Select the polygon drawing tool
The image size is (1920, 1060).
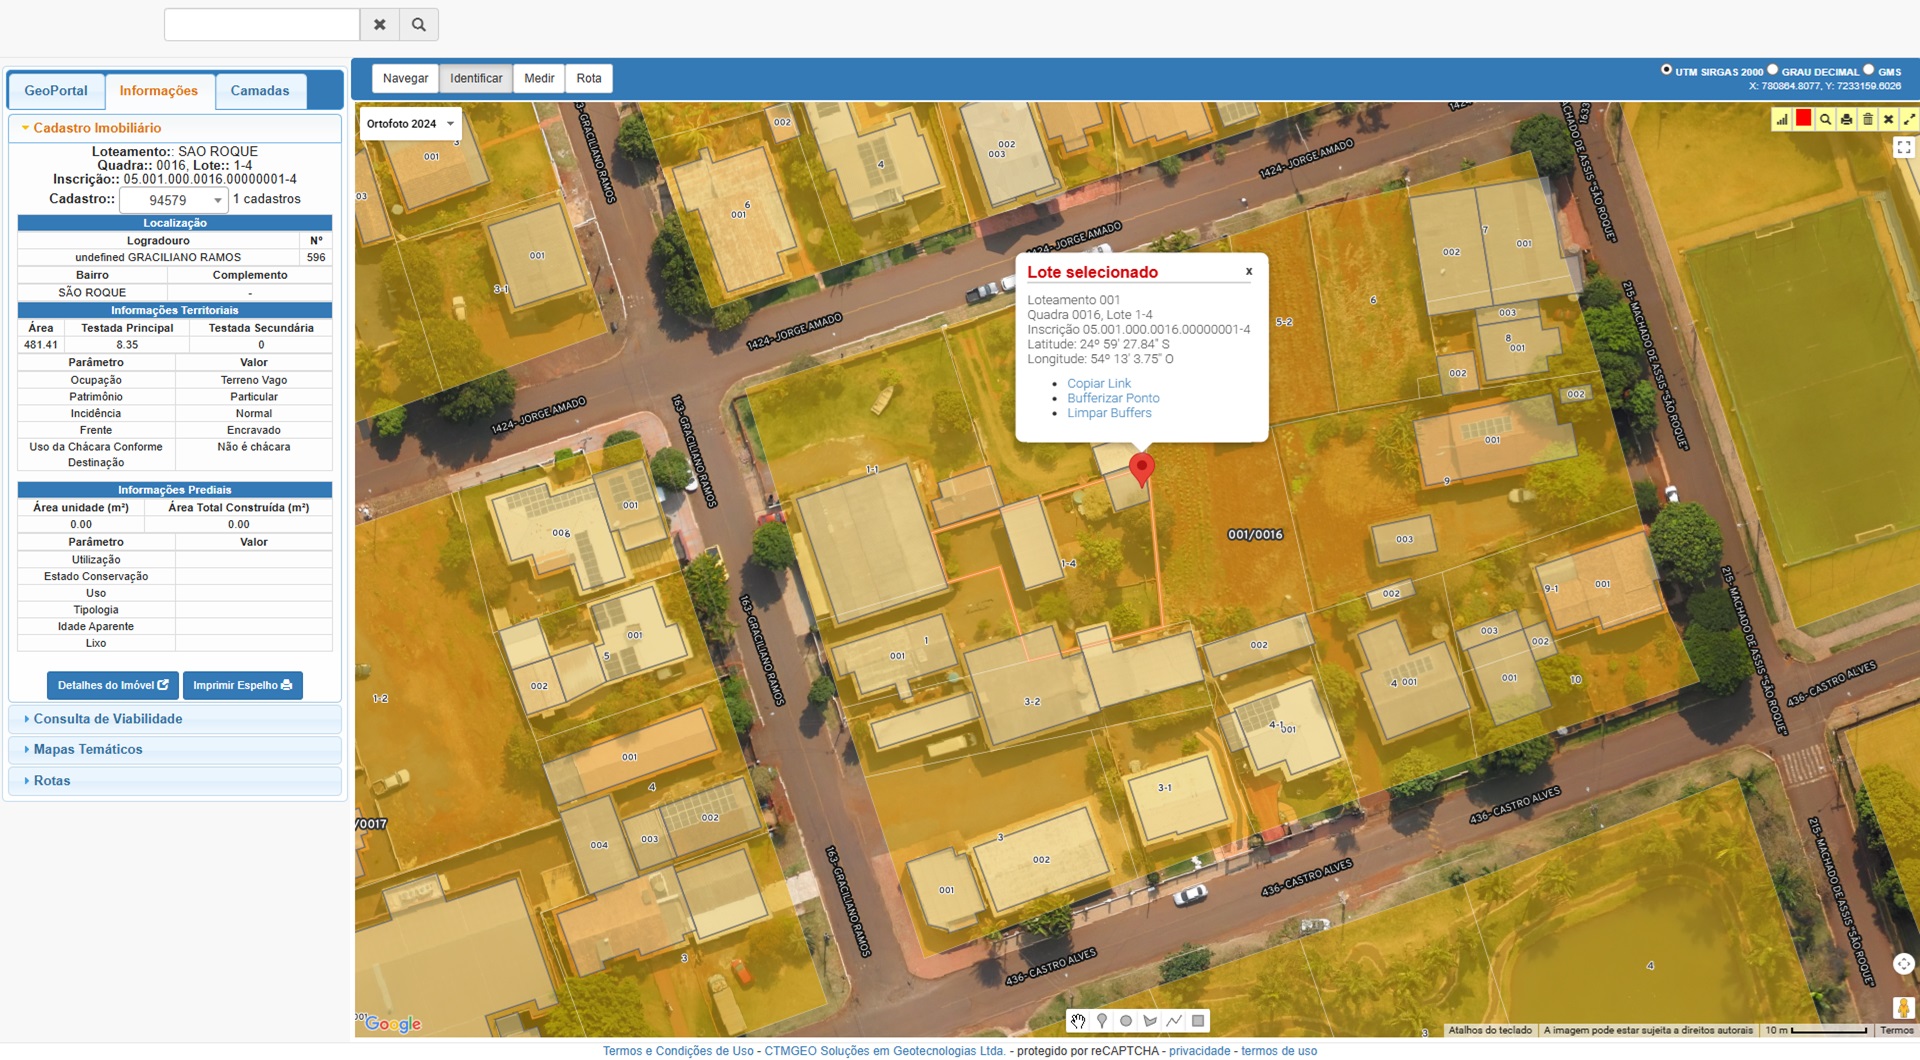tap(1150, 1021)
